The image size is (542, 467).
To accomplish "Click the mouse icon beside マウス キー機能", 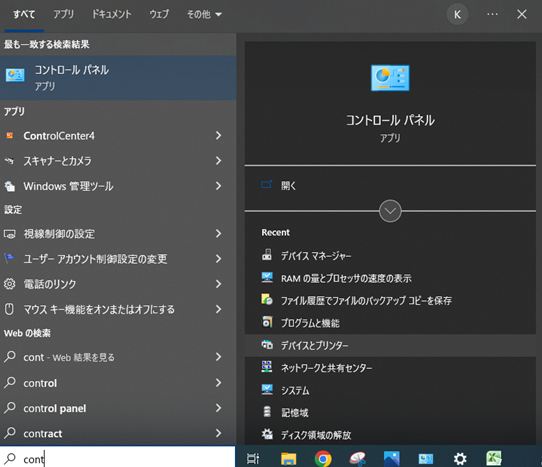I will point(10,309).
